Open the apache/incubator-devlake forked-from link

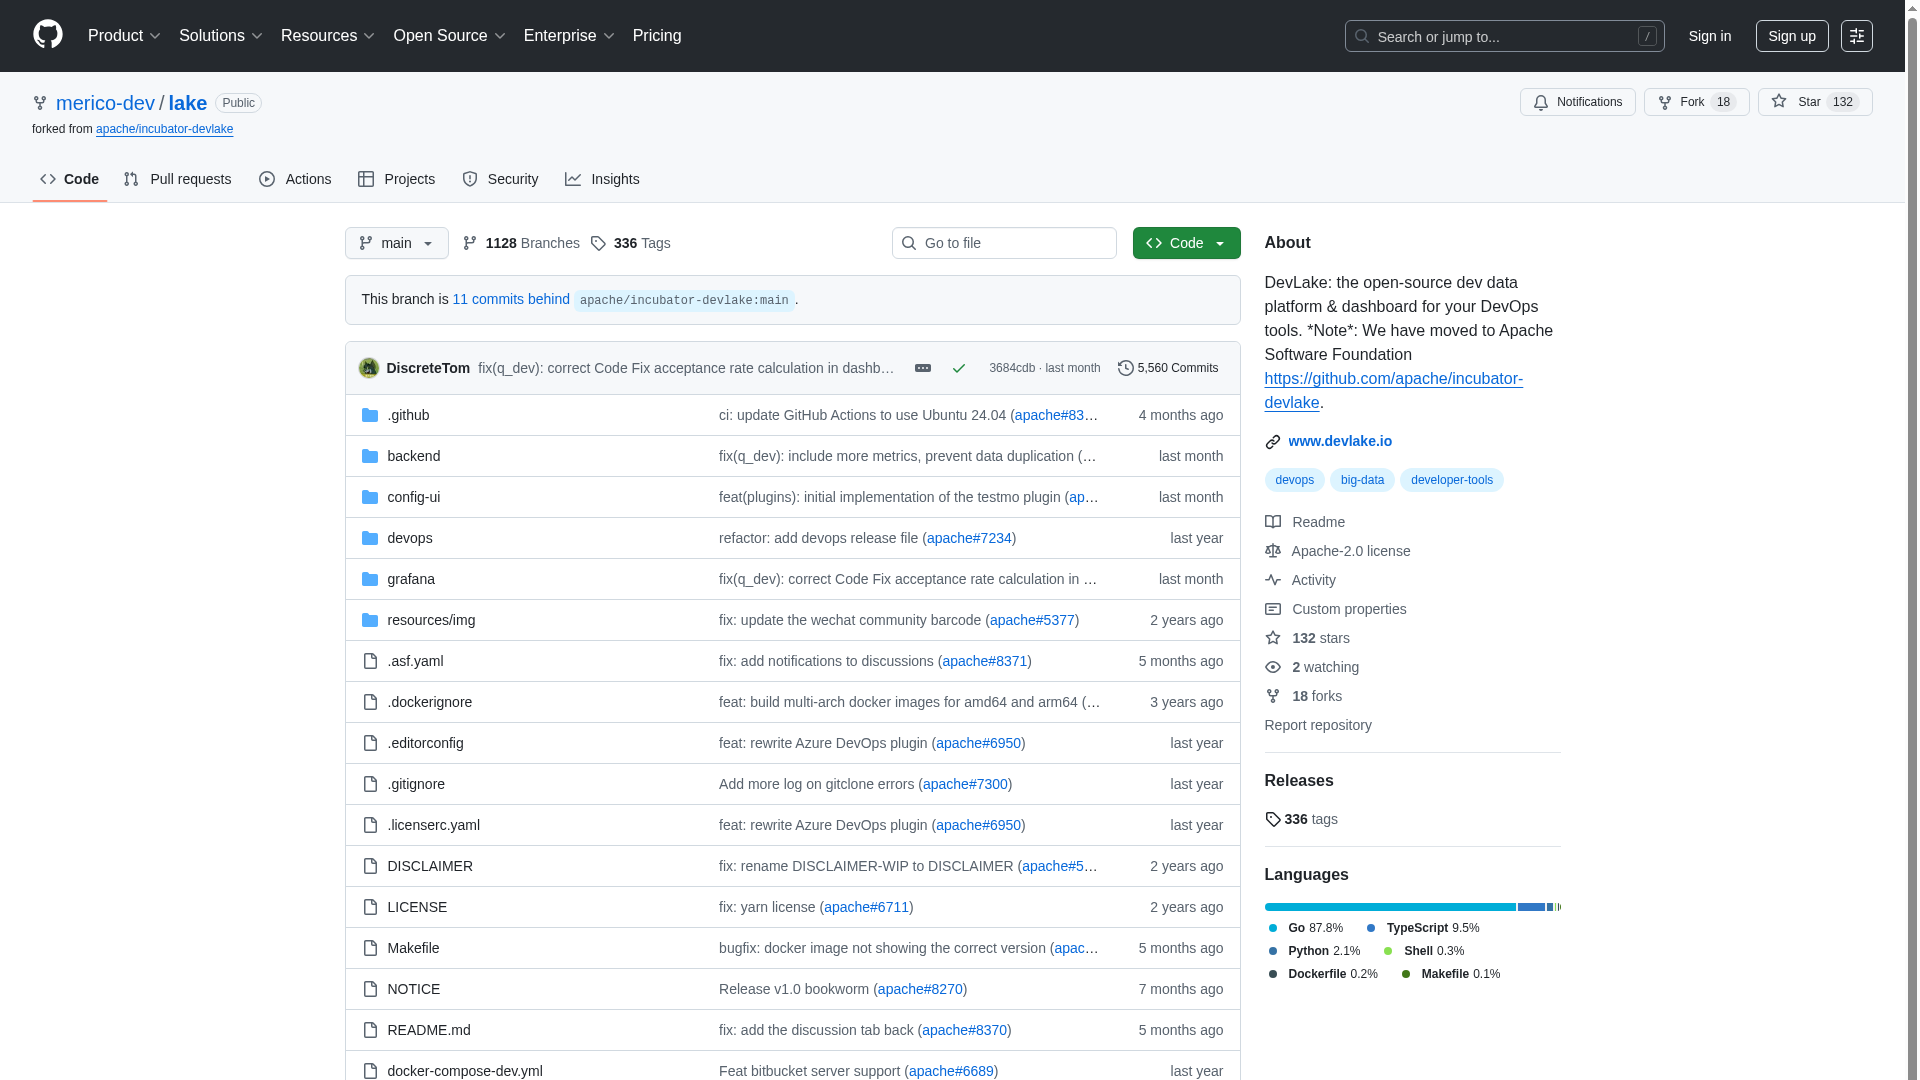click(x=165, y=129)
